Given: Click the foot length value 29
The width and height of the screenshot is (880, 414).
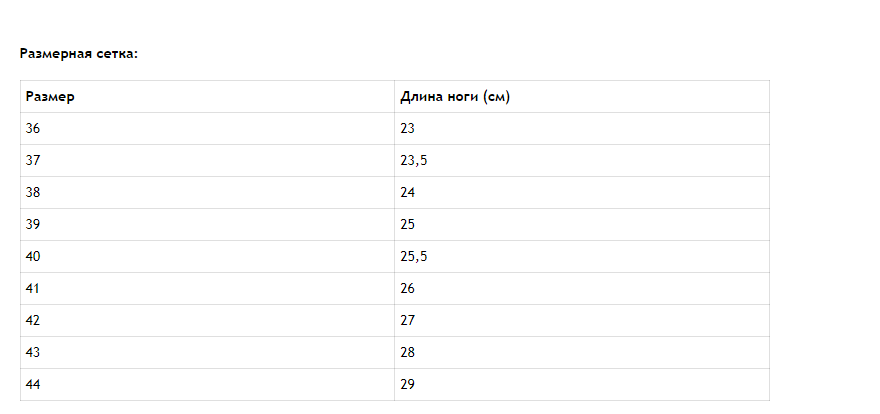Looking at the screenshot, I should click(407, 385).
